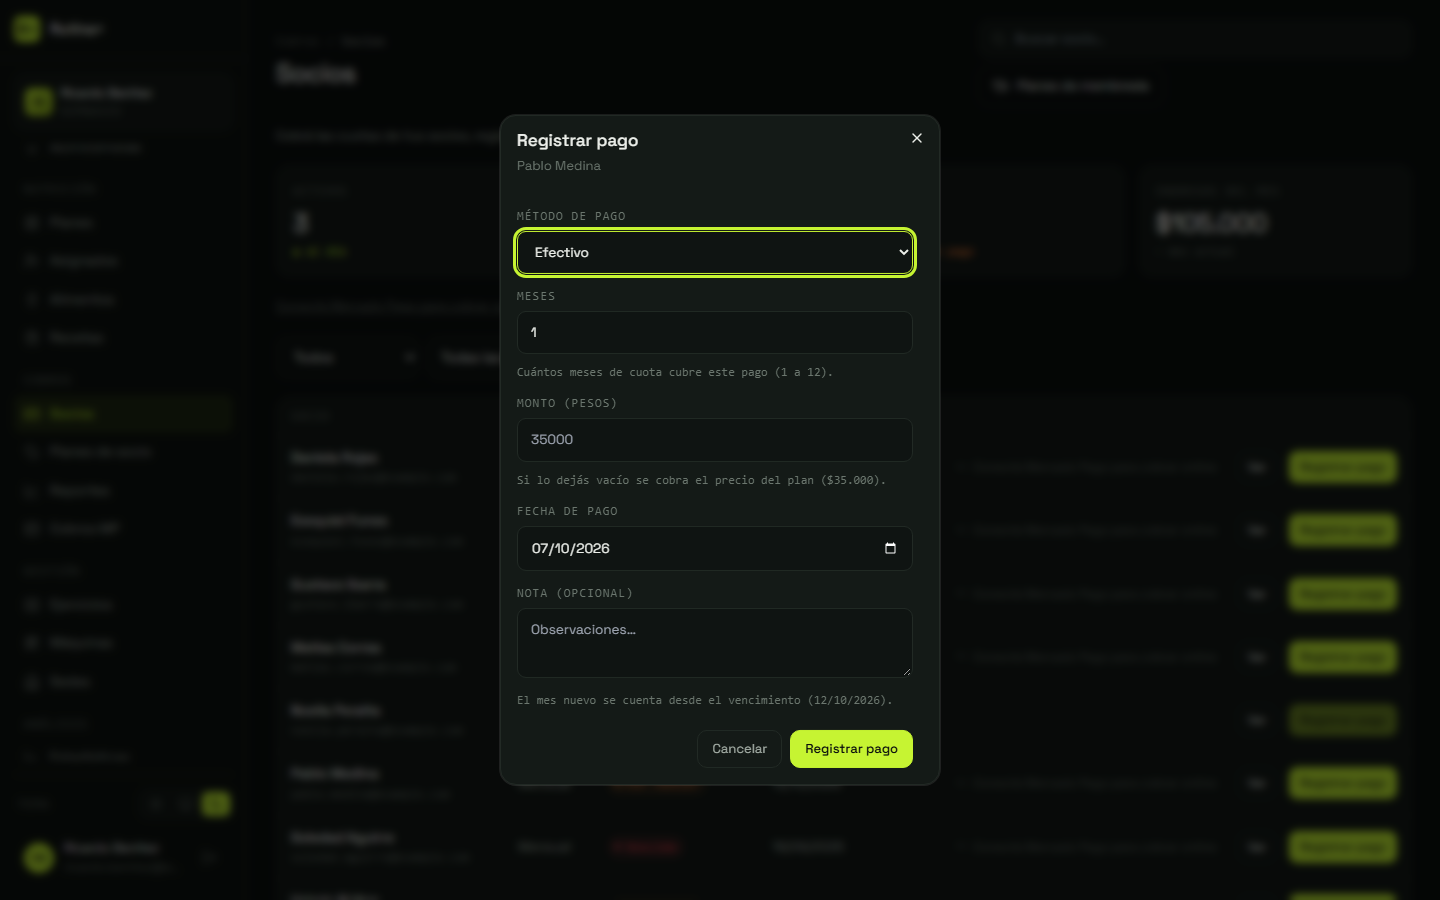Click the member name Pablo Medina in dialog

coord(559,166)
